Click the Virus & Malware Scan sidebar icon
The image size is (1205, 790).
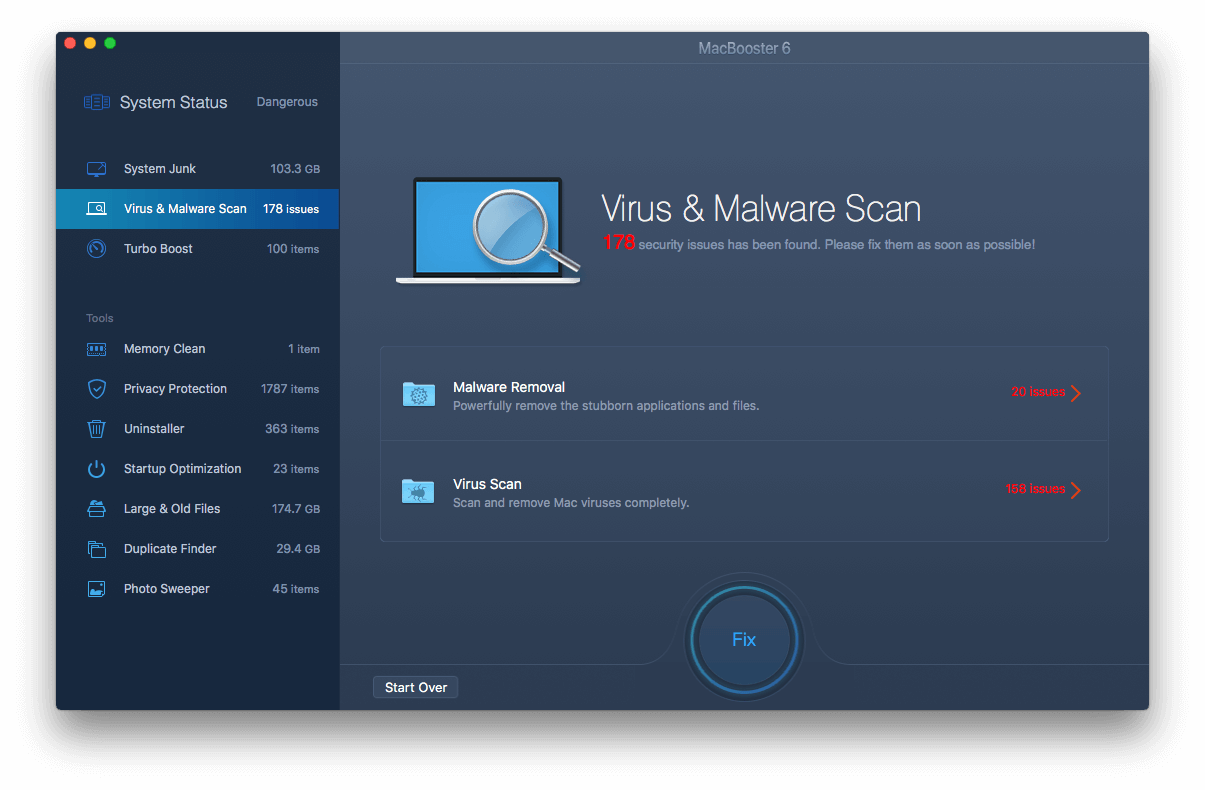pos(97,209)
